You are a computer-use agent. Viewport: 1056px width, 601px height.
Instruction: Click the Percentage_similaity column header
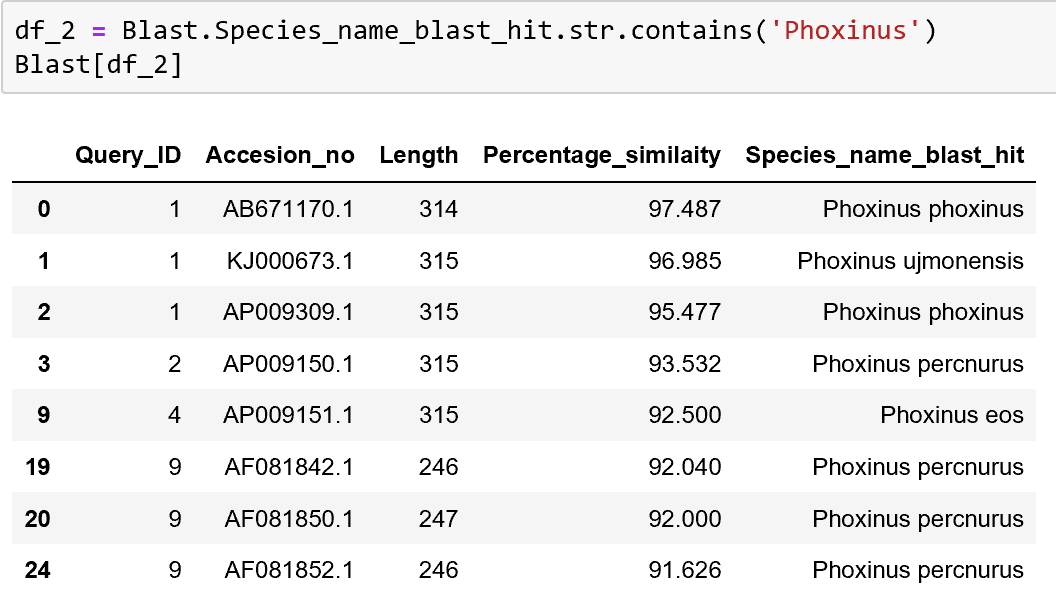(601, 155)
